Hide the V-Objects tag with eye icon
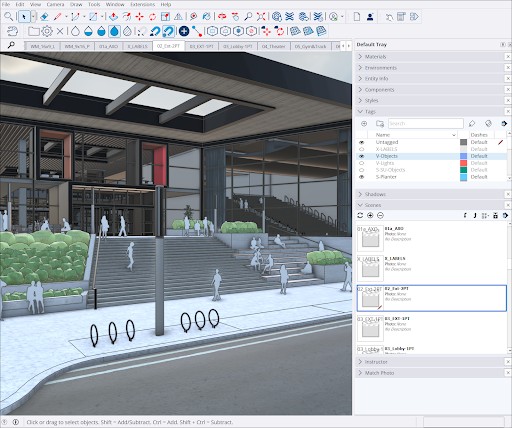The width and height of the screenshot is (512, 428). tap(361, 156)
